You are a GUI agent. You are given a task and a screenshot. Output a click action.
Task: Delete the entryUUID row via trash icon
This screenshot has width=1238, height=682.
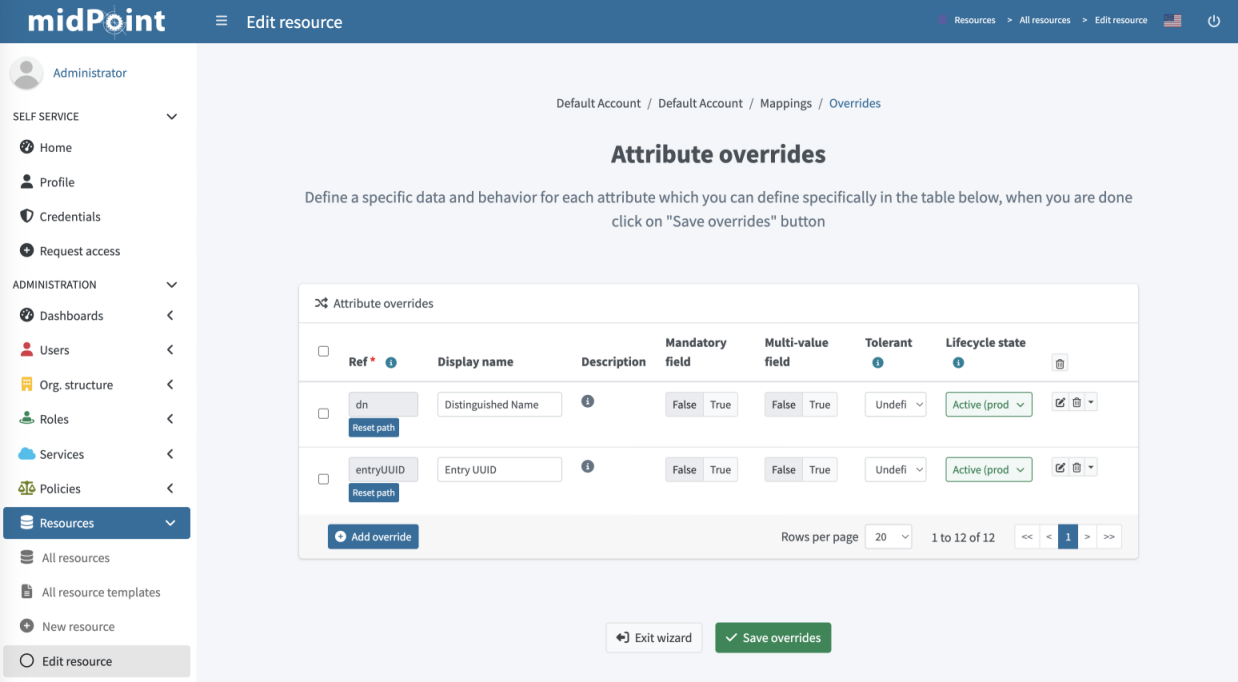(1076, 468)
